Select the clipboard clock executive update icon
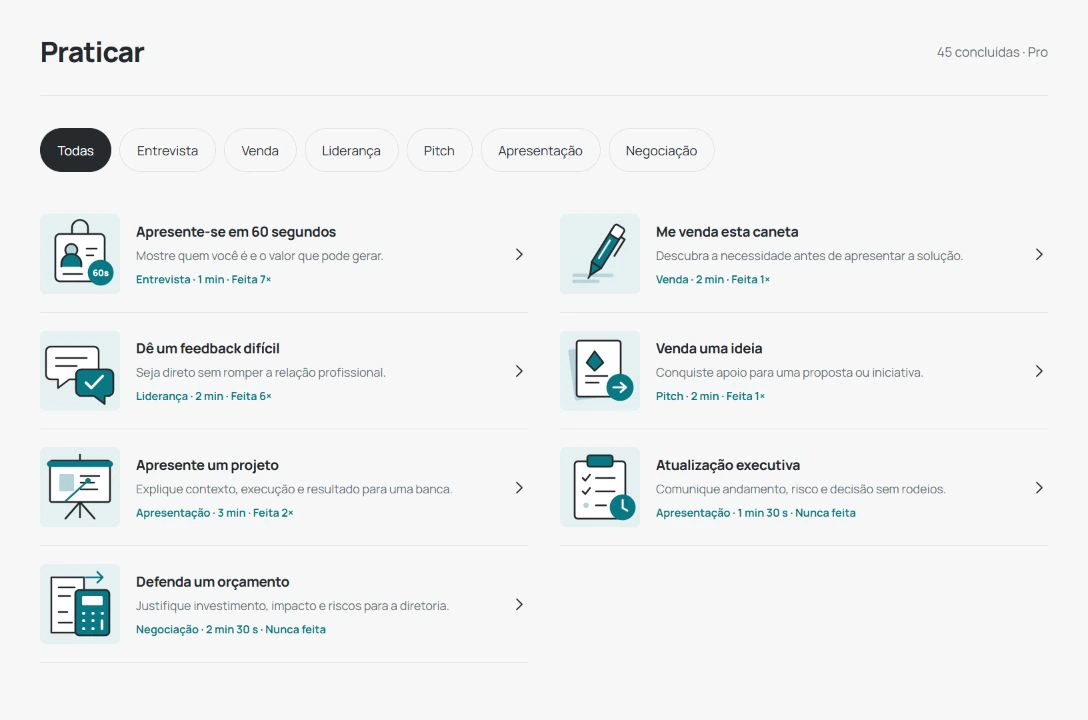 (600, 487)
